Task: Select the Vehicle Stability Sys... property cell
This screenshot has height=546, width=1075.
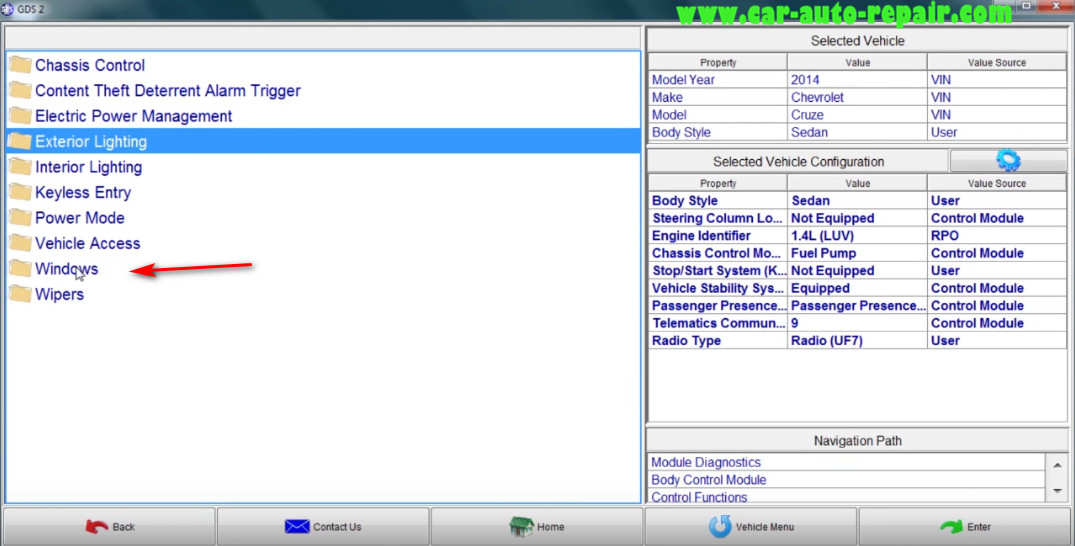Action: (x=718, y=288)
